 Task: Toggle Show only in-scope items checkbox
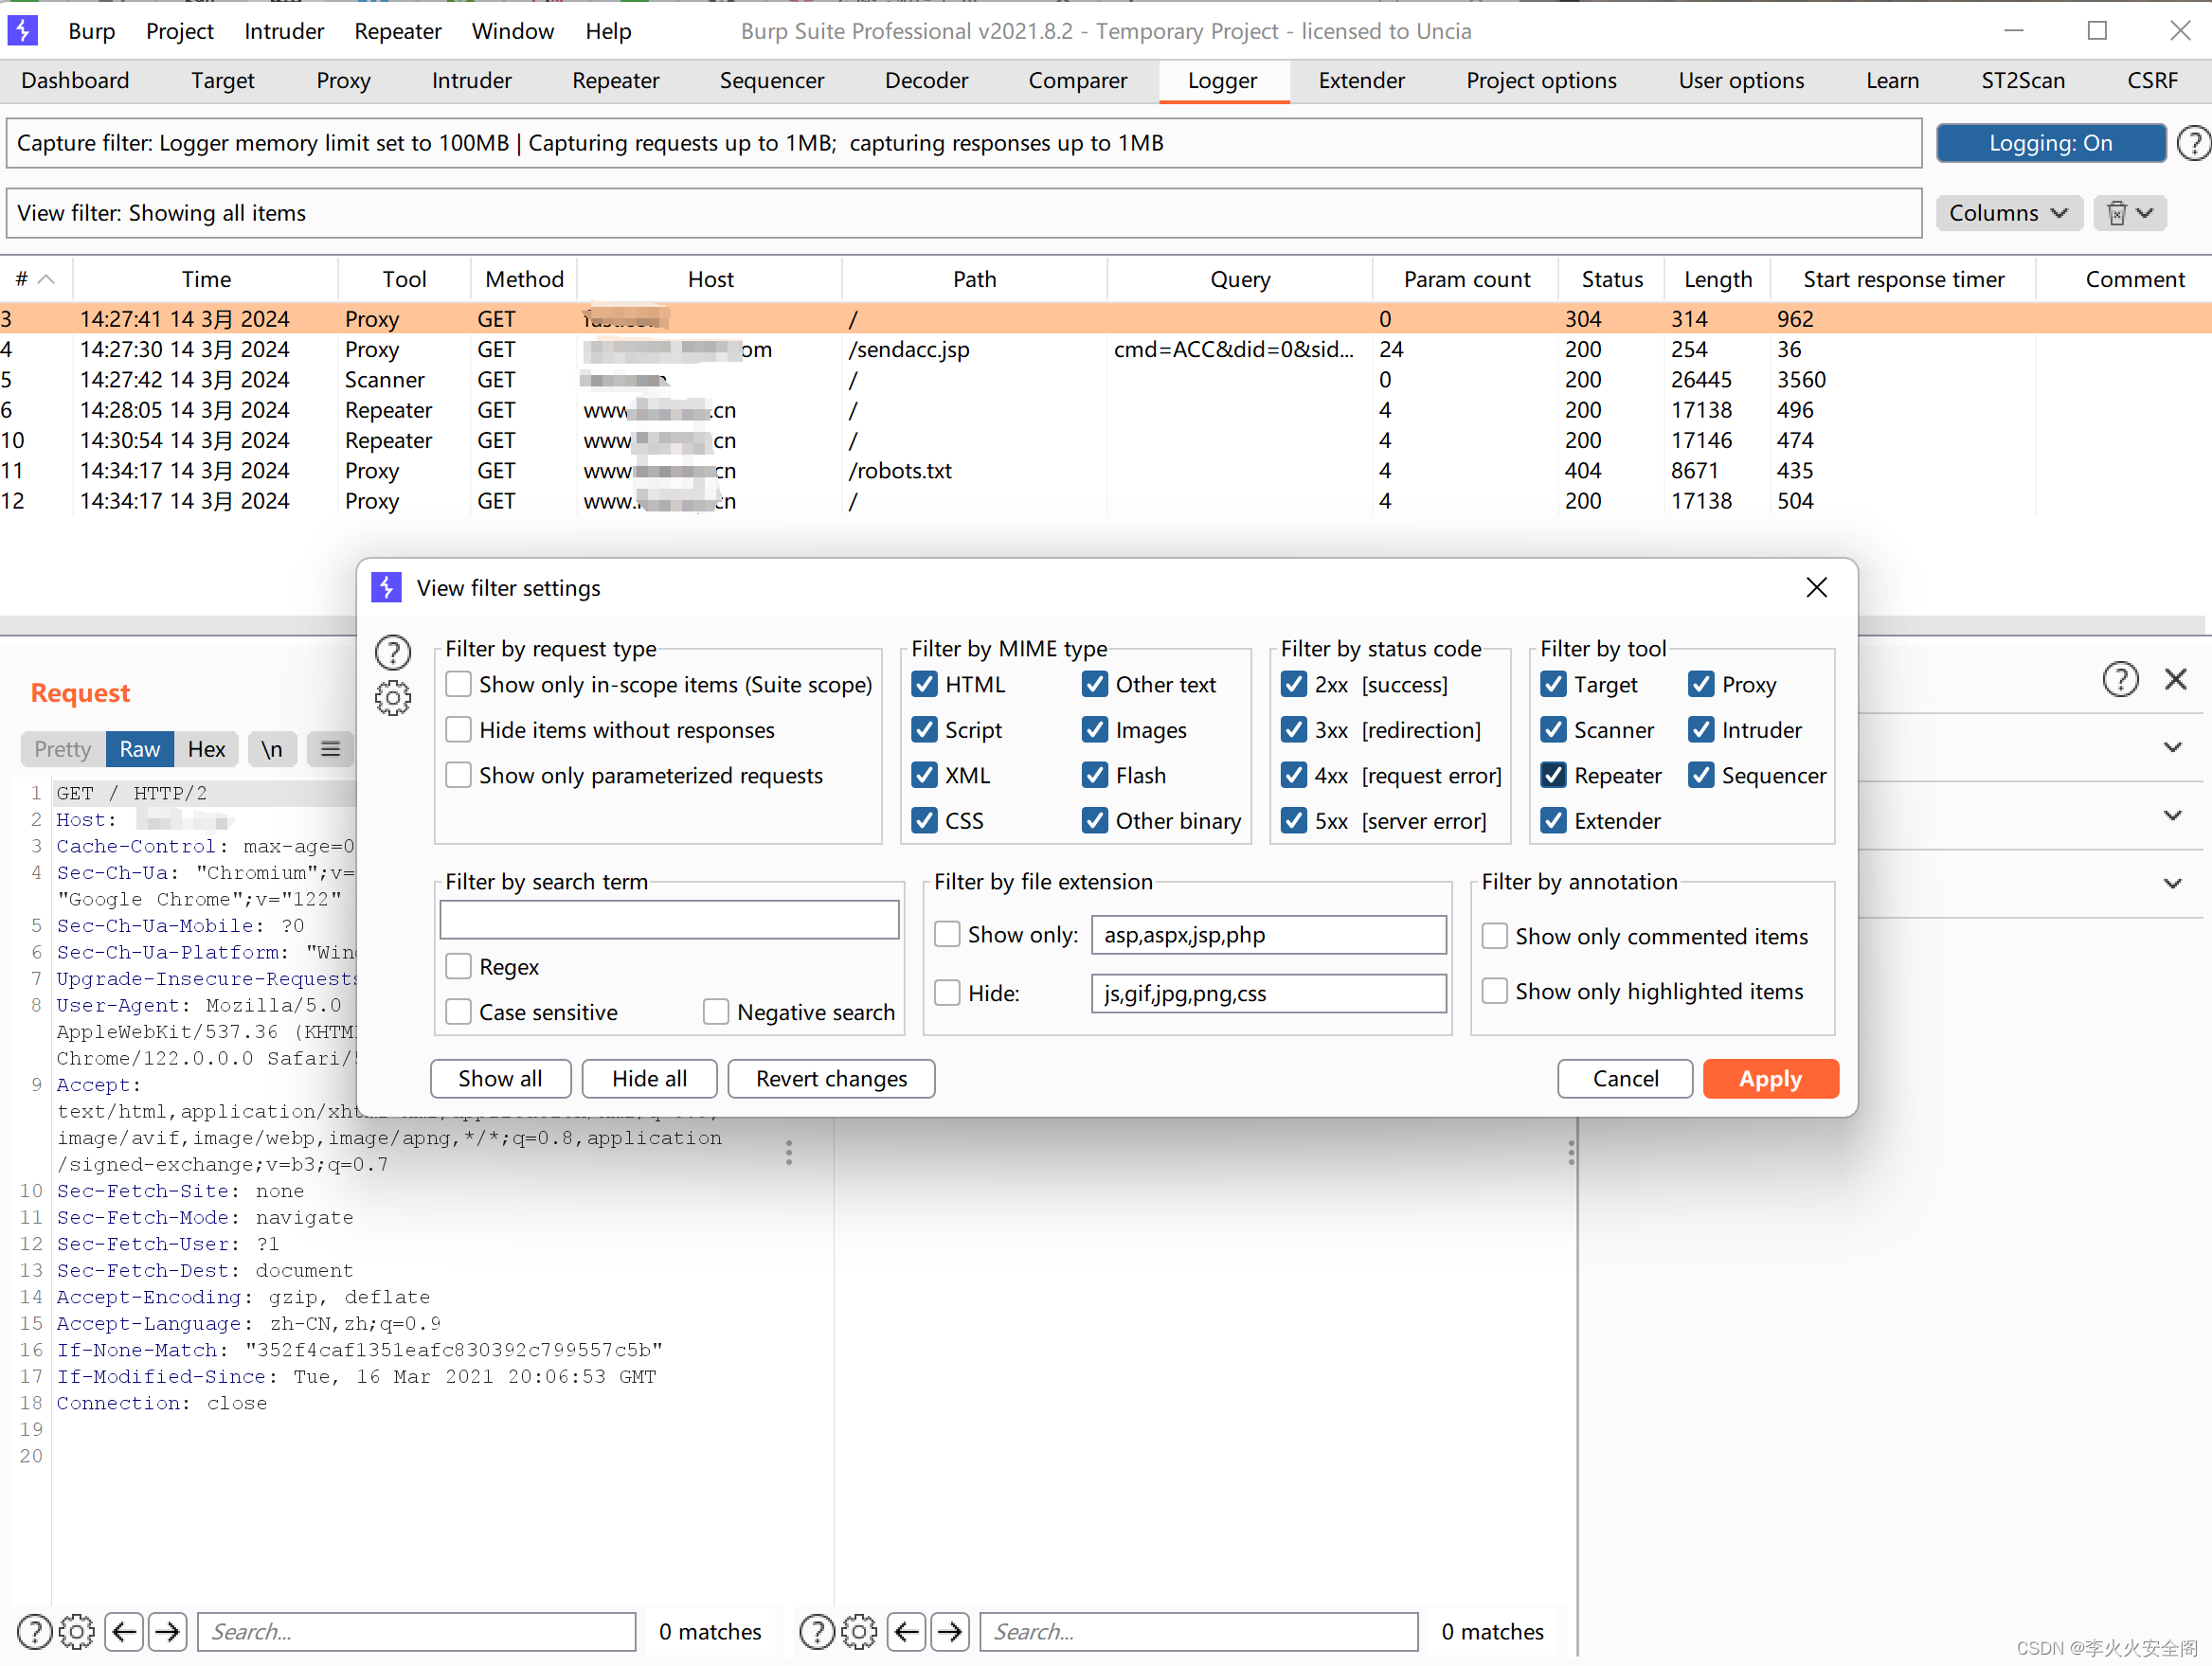click(458, 684)
